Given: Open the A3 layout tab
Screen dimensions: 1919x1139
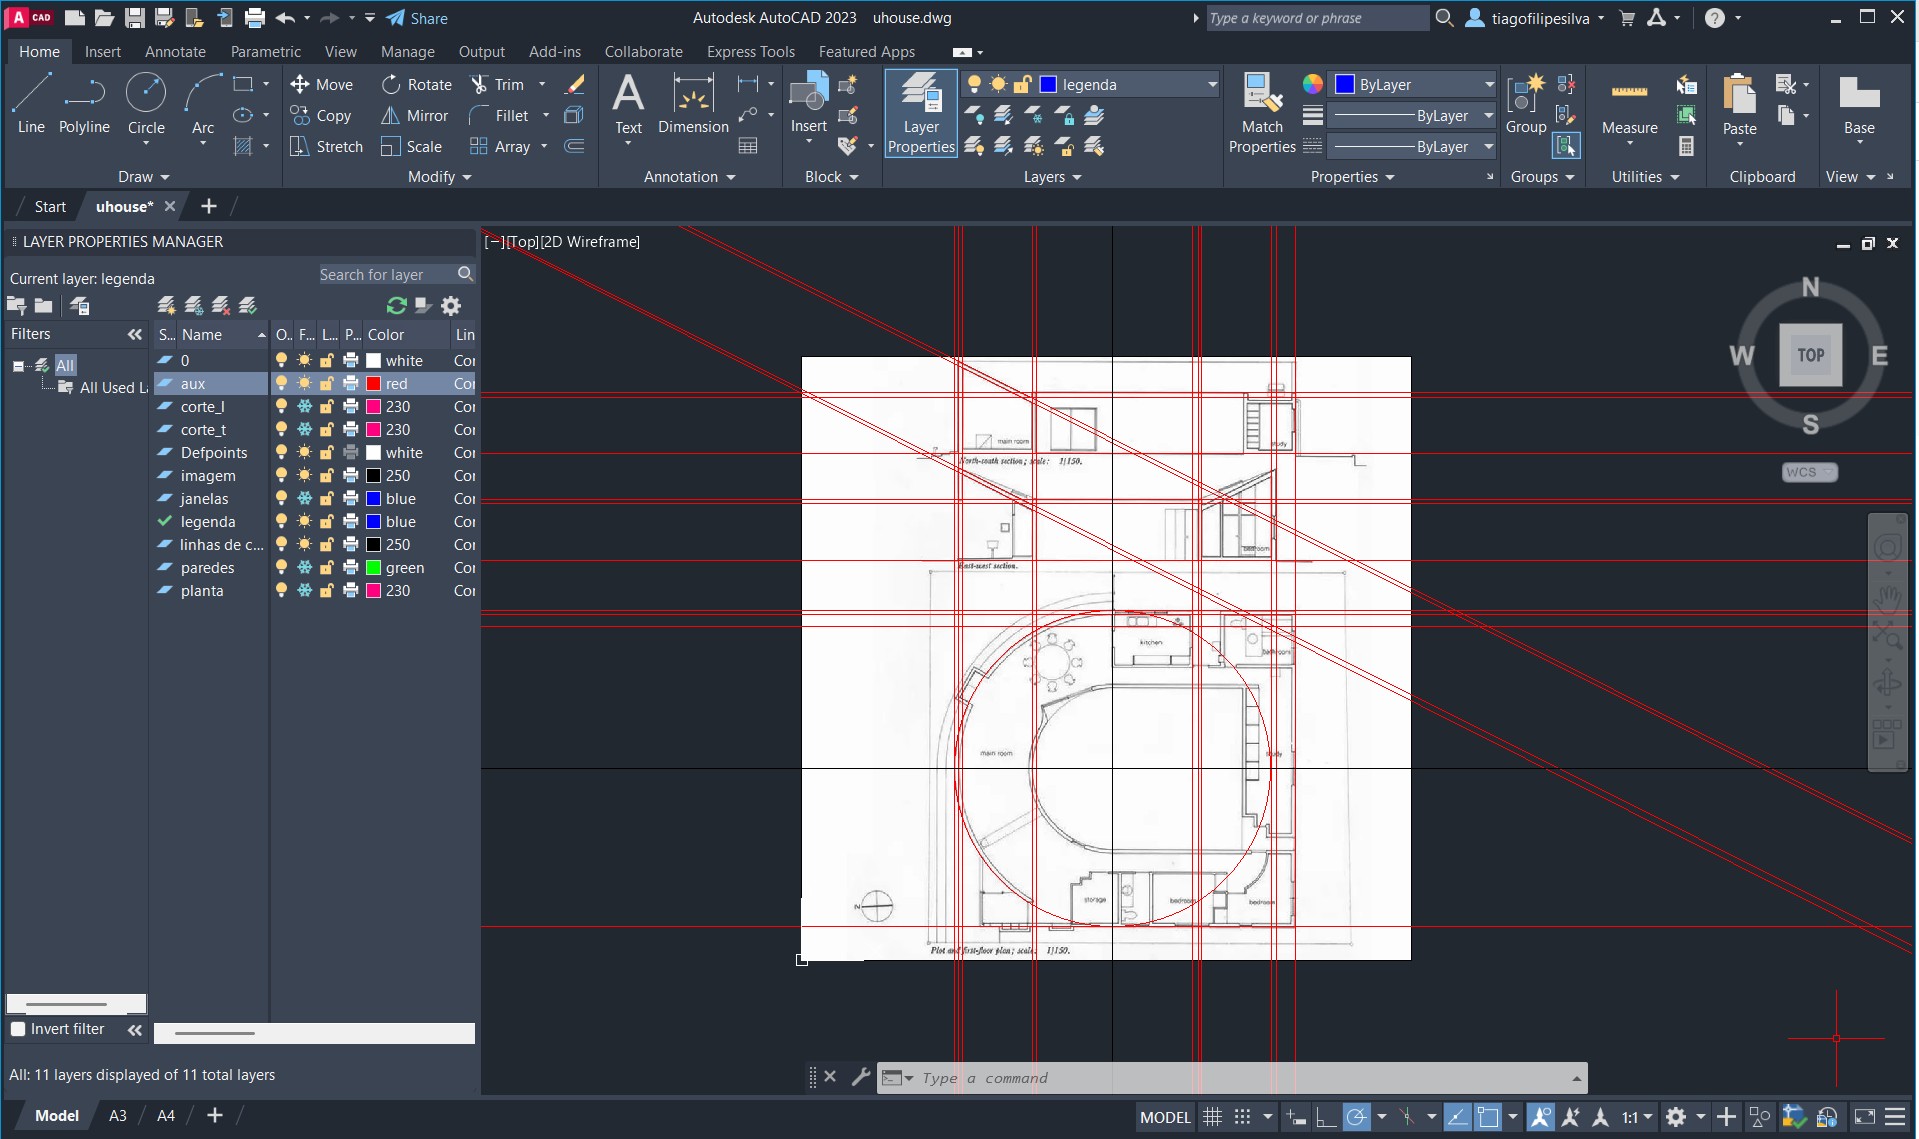Looking at the screenshot, I should pyautogui.click(x=117, y=1115).
